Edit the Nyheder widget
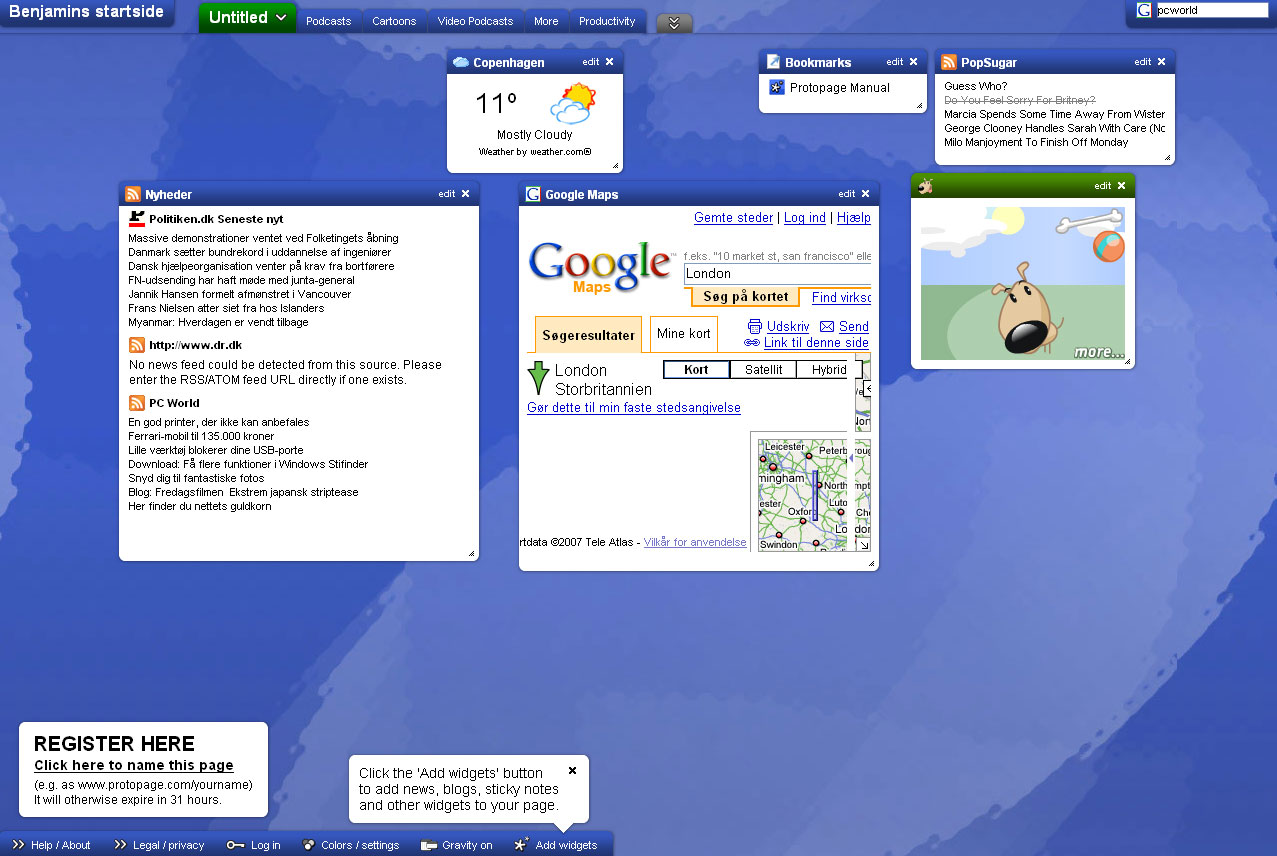Viewport: 1277px width, 856px height. click(x=446, y=194)
